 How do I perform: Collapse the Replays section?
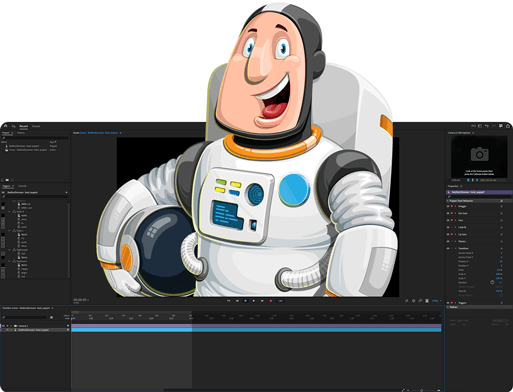pos(448,307)
